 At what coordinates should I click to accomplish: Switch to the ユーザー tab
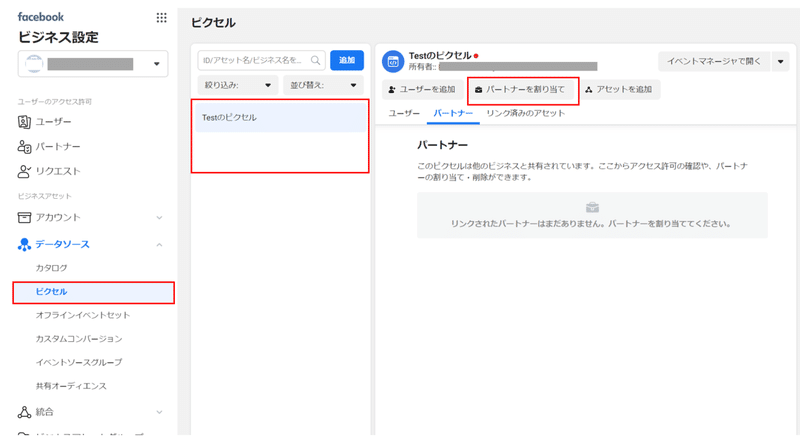click(404, 113)
